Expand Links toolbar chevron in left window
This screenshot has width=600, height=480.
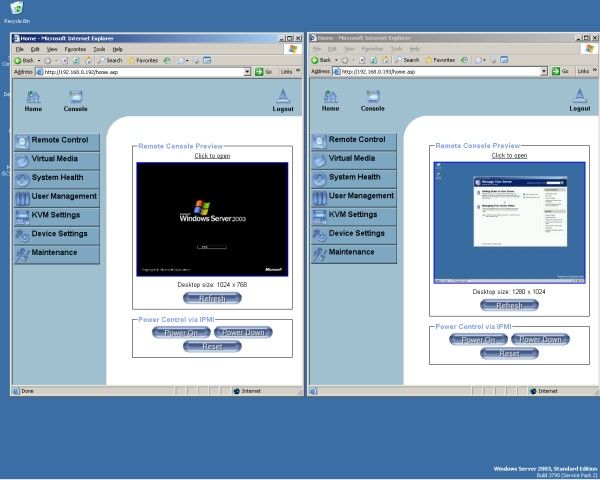[x=298, y=71]
